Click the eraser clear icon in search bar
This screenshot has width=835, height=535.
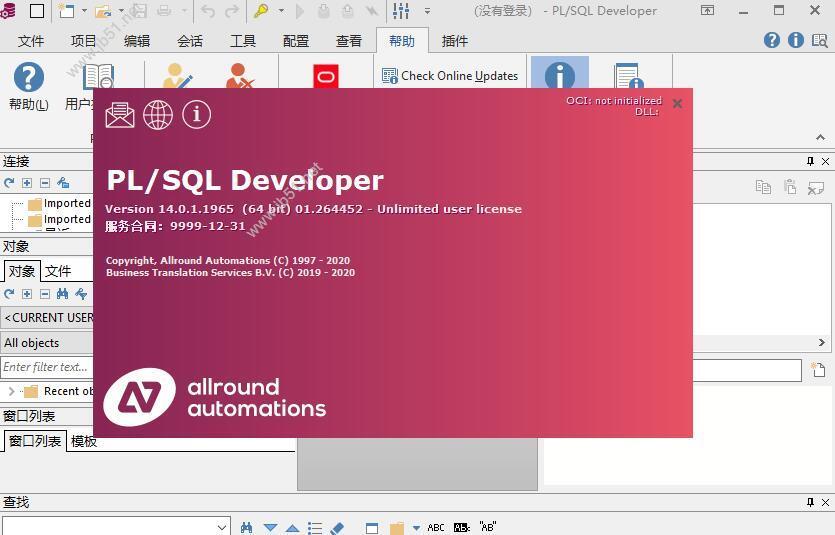(x=337, y=527)
